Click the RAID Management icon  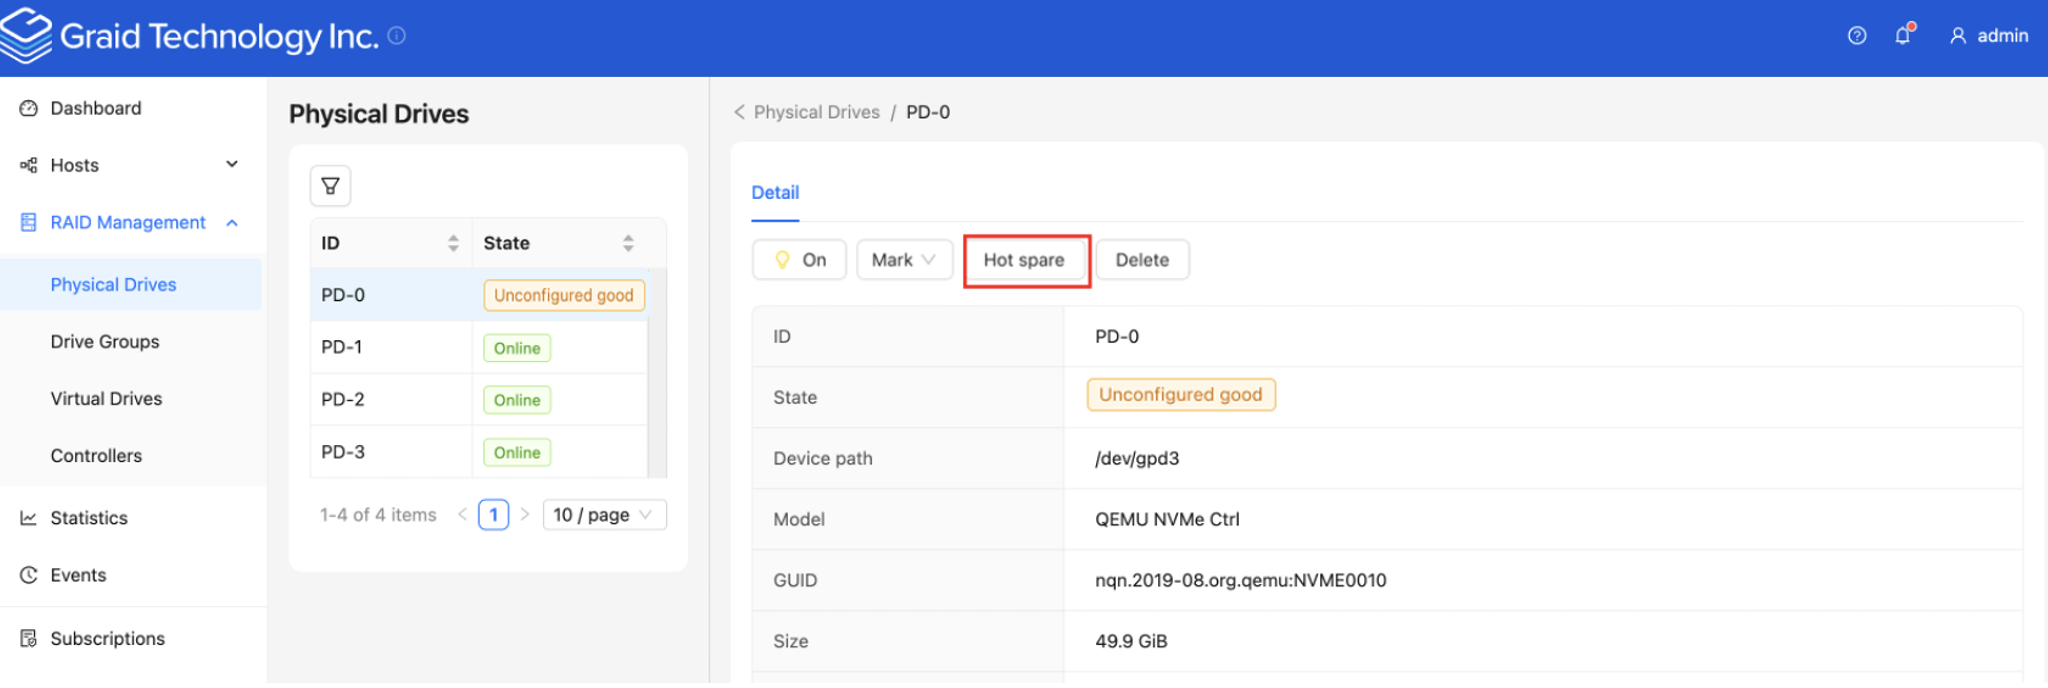tap(28, 222)
